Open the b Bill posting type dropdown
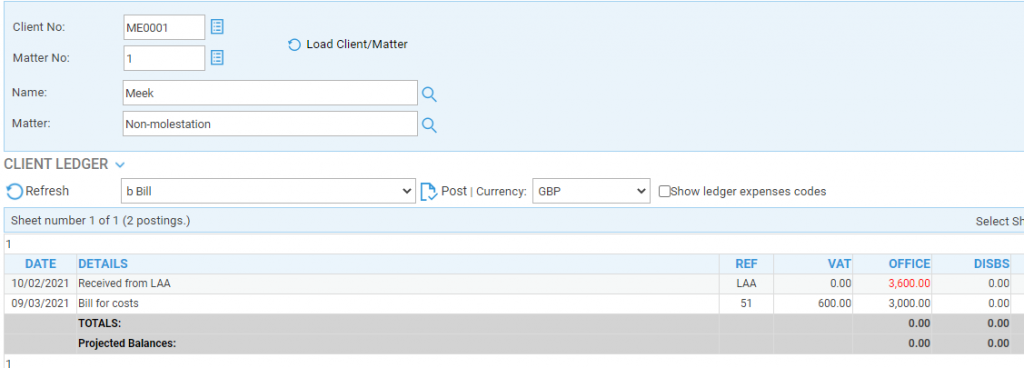Image resolution: width=1024 pixels, height=368 pixels. coord(268,191)
